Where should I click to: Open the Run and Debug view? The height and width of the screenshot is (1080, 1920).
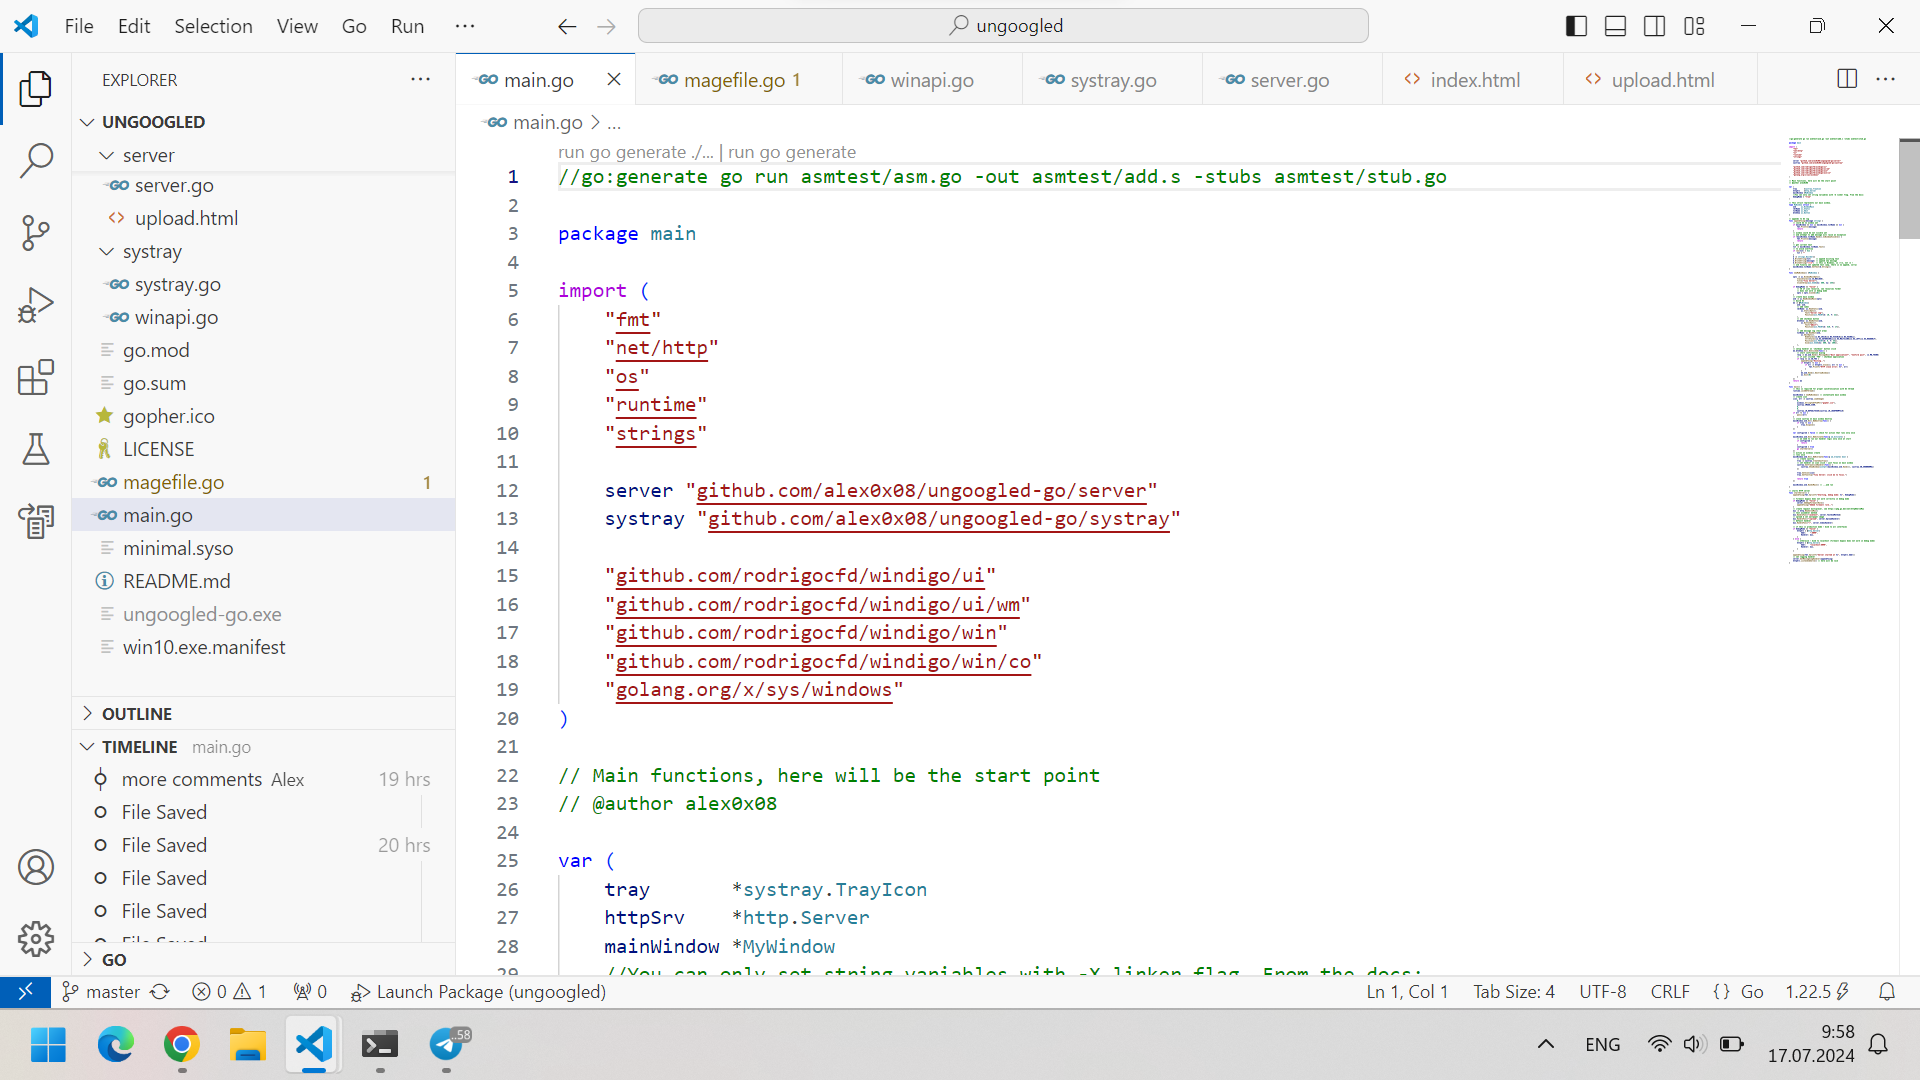(36, 305)
